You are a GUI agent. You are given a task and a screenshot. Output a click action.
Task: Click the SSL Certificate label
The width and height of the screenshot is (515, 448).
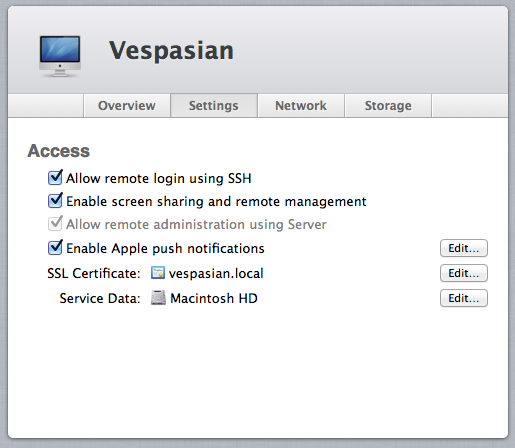coord(94,273)
